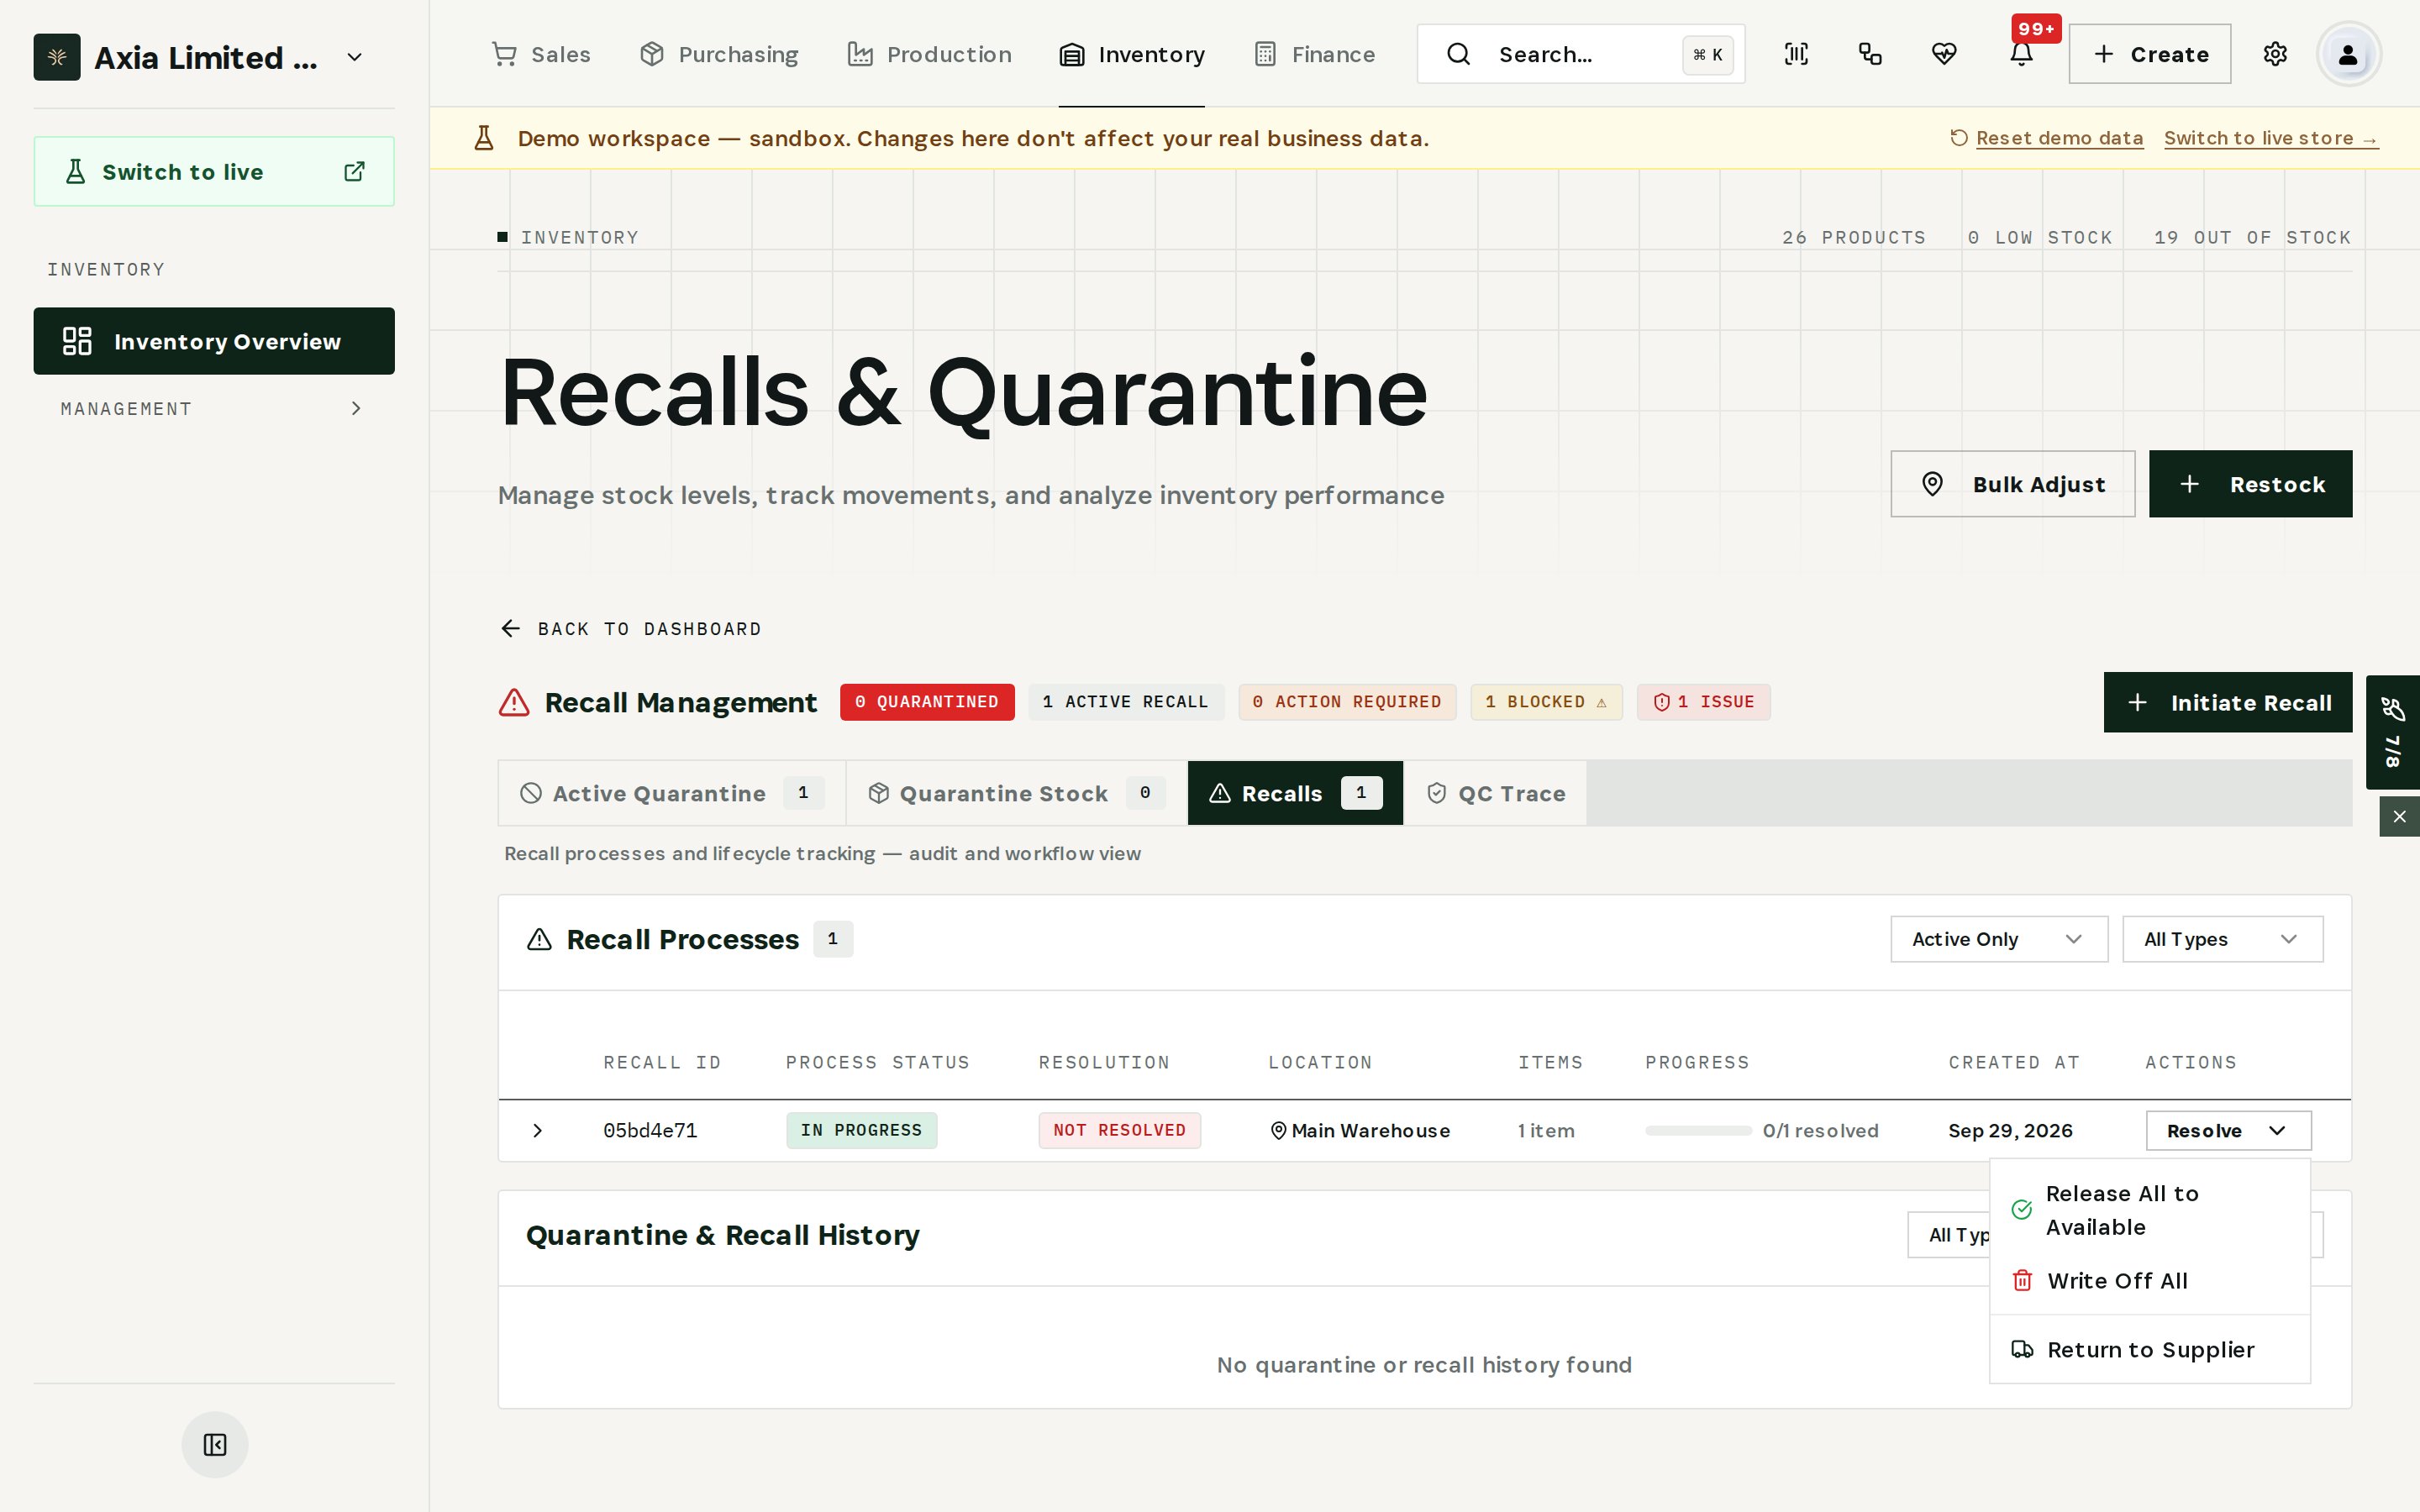The width and height of the screenshot is (2420, 1512).
Task: Click the Initiate Recall button
Action: (2228, 702)
